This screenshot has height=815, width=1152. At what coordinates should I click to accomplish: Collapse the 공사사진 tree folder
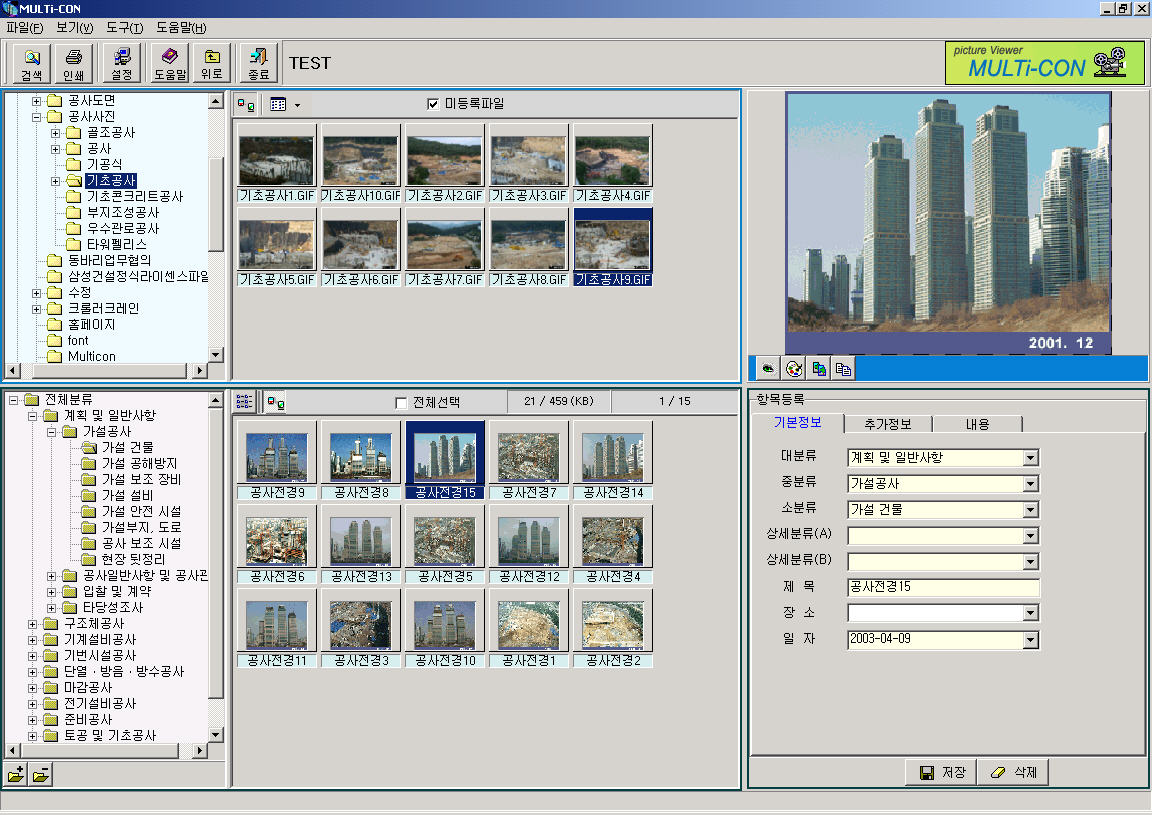pyautogui.click(x=37, y=117)
